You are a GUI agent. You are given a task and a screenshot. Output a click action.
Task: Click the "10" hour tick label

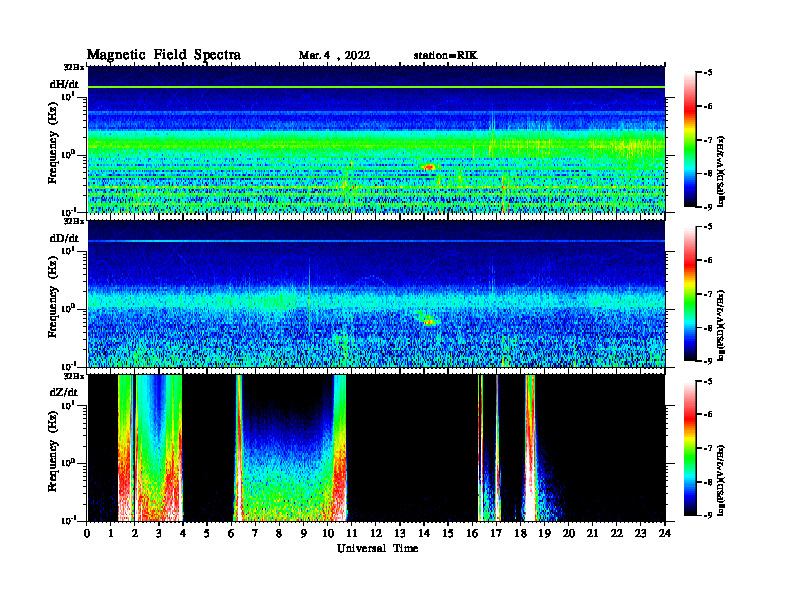327,533
